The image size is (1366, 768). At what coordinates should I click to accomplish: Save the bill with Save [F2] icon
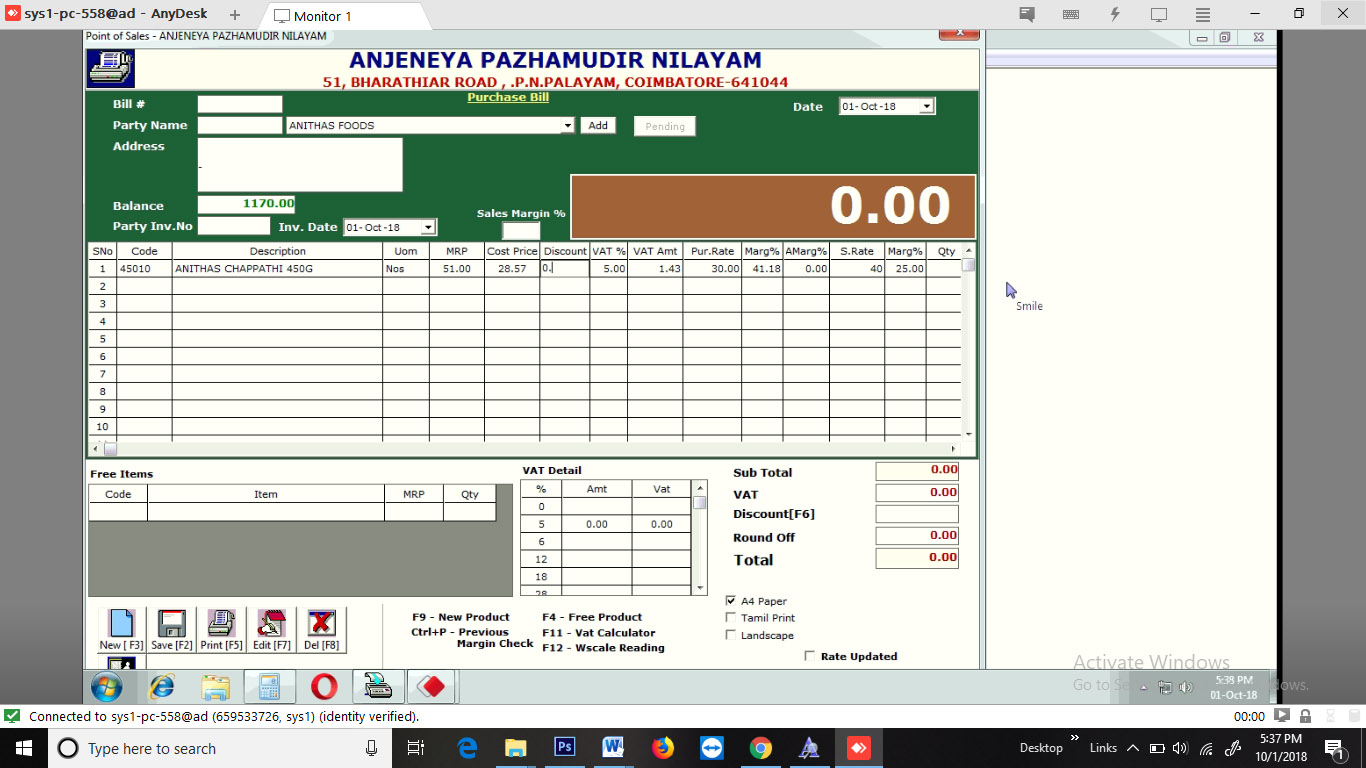171,629
